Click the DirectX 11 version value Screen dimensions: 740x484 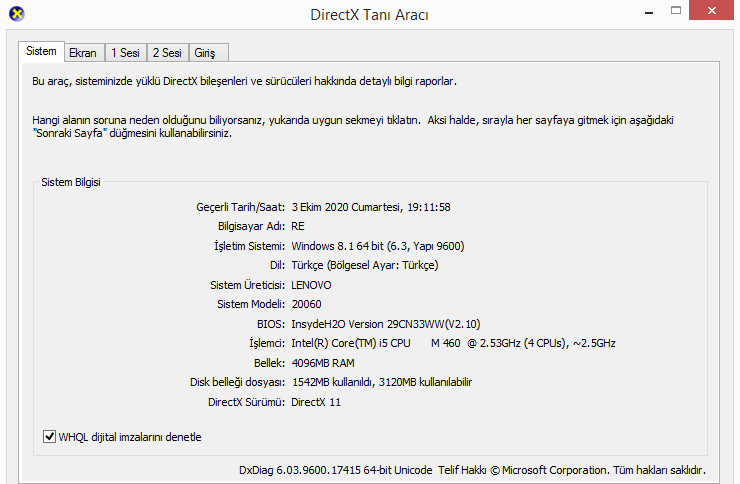[316, 402]
